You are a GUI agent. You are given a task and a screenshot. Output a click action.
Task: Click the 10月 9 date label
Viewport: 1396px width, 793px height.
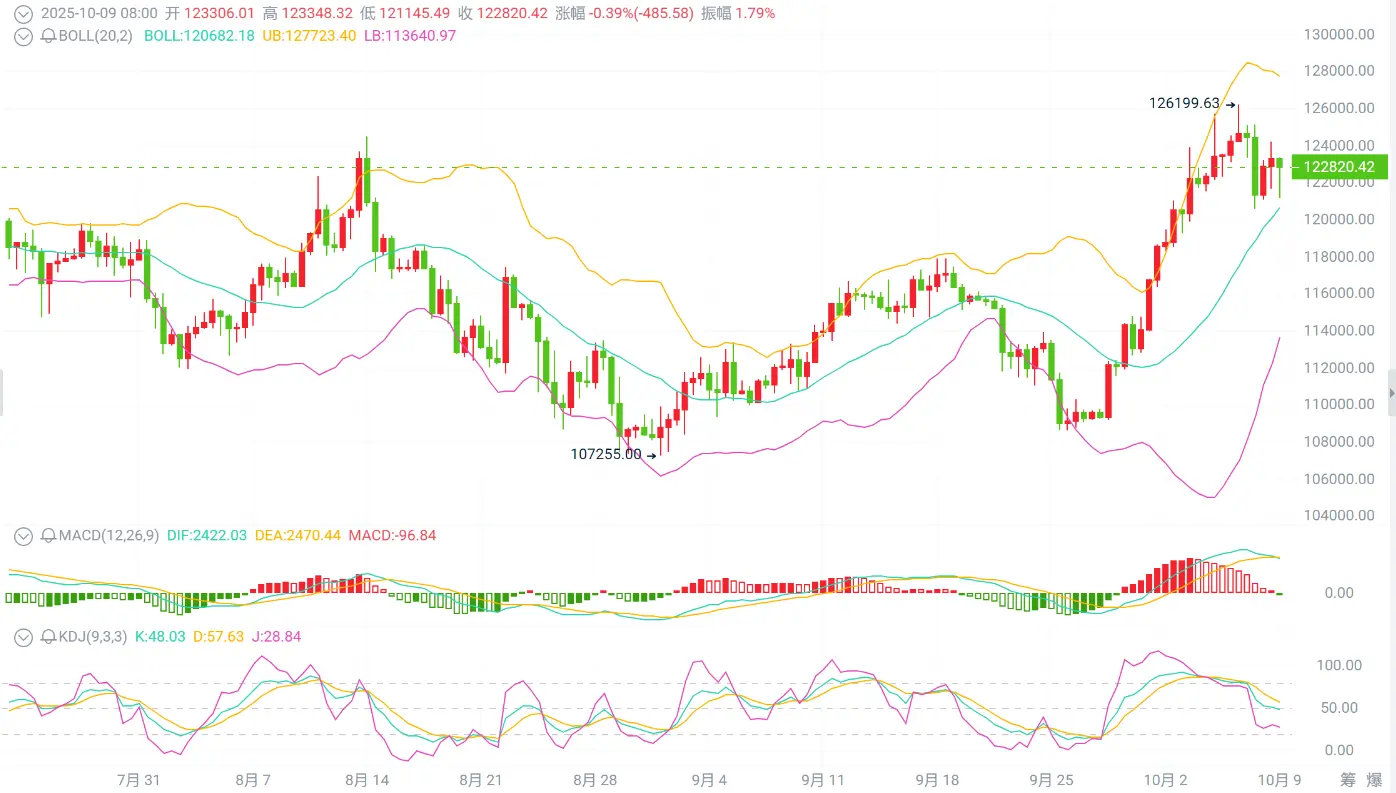coord(1281,779)
